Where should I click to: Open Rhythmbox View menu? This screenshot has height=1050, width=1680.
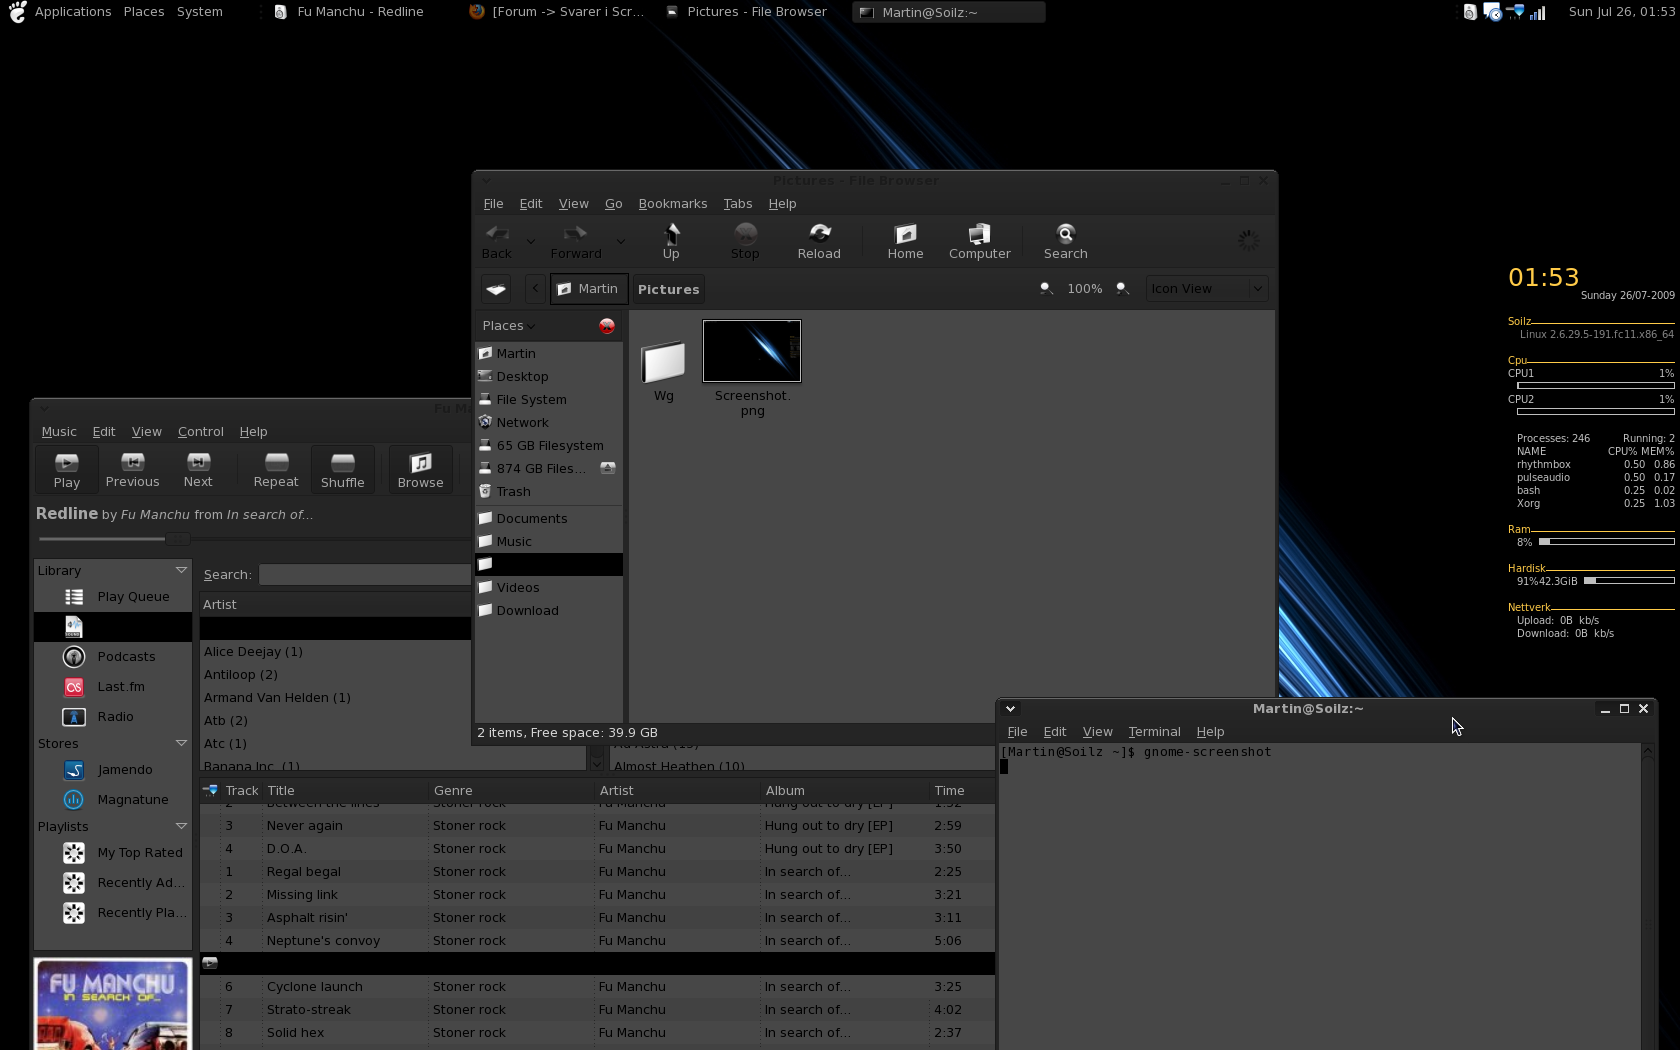[146, 432]
